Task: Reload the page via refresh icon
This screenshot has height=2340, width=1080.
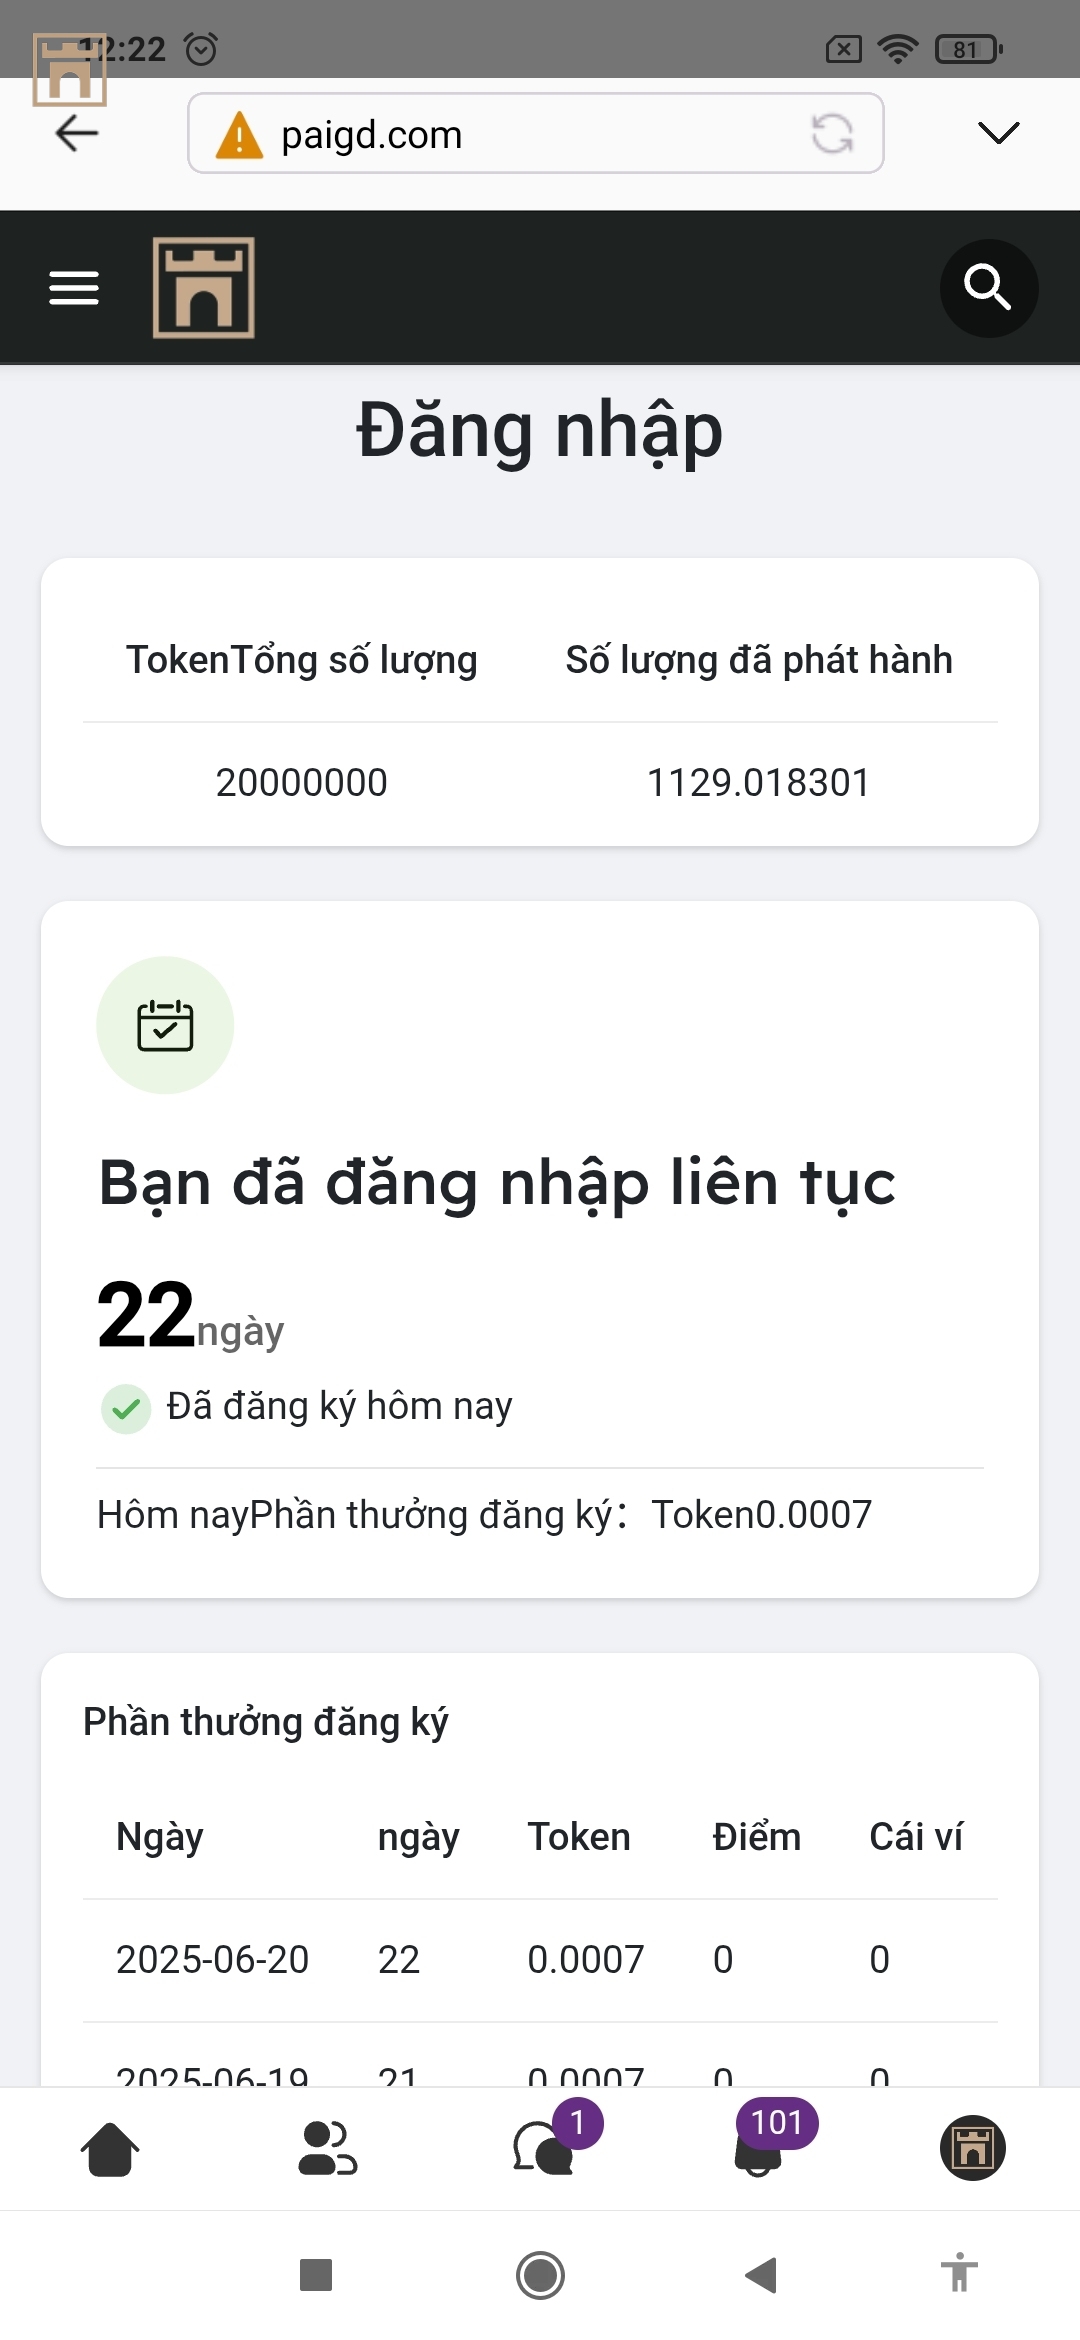Action: (x=832, y=134)
